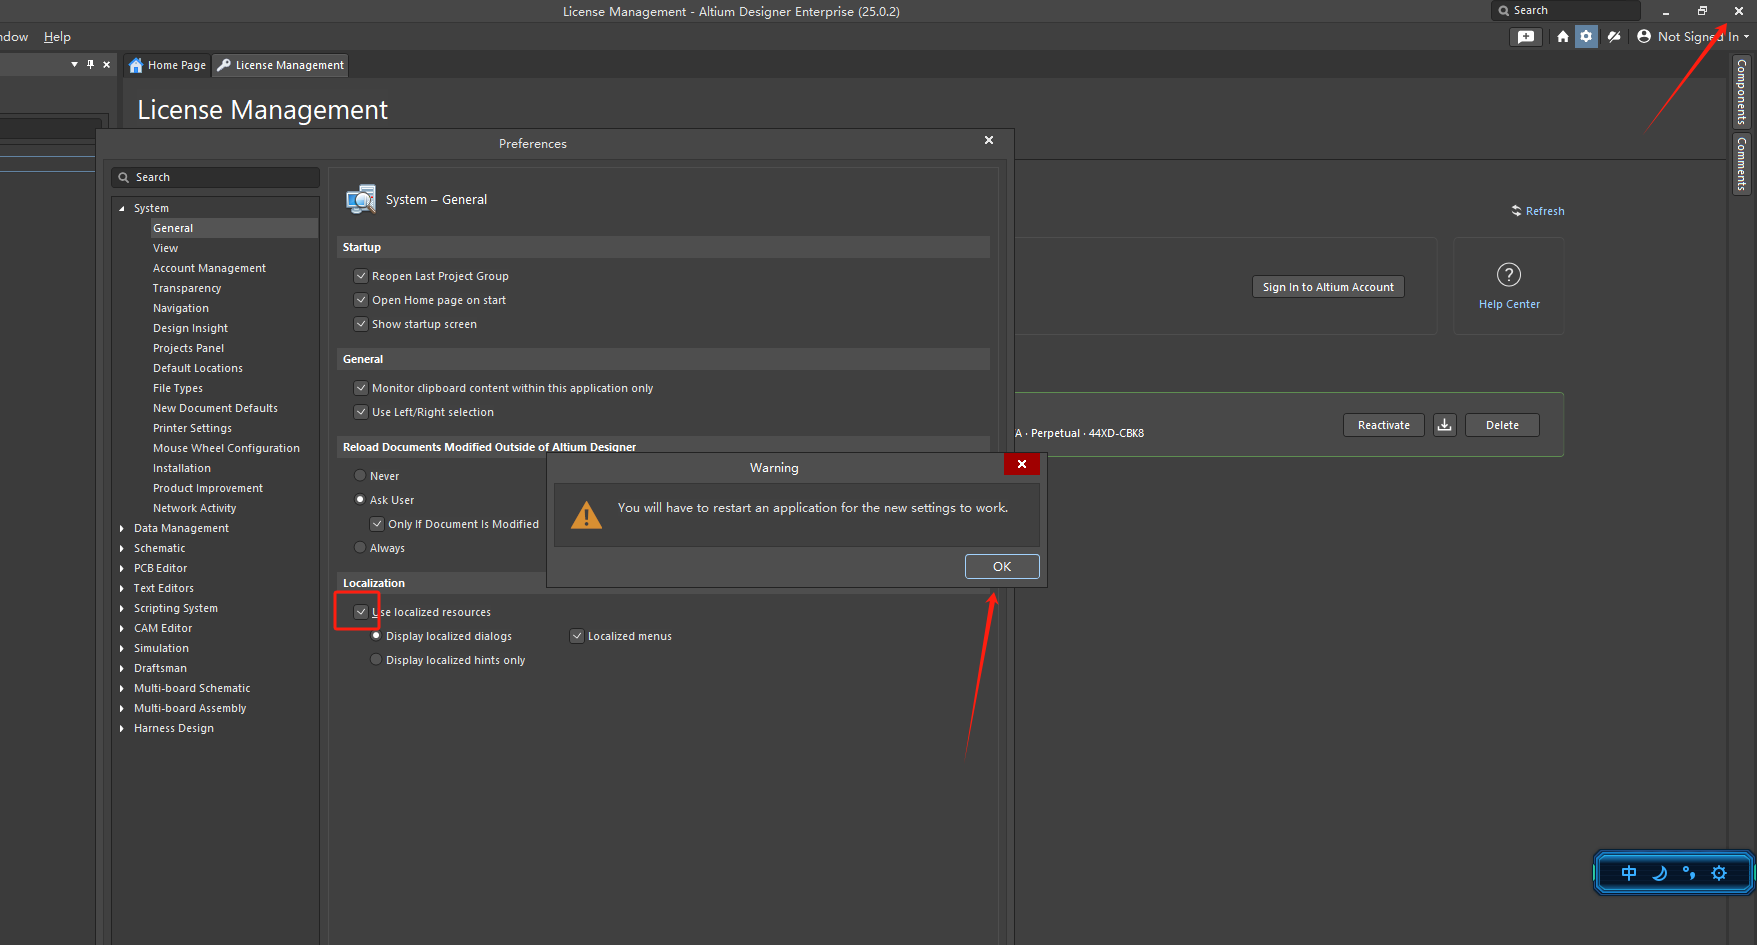Toggle Use localized resources checkbox
The width and height of the screenshot is (1757, 945).
click(361, 612)
